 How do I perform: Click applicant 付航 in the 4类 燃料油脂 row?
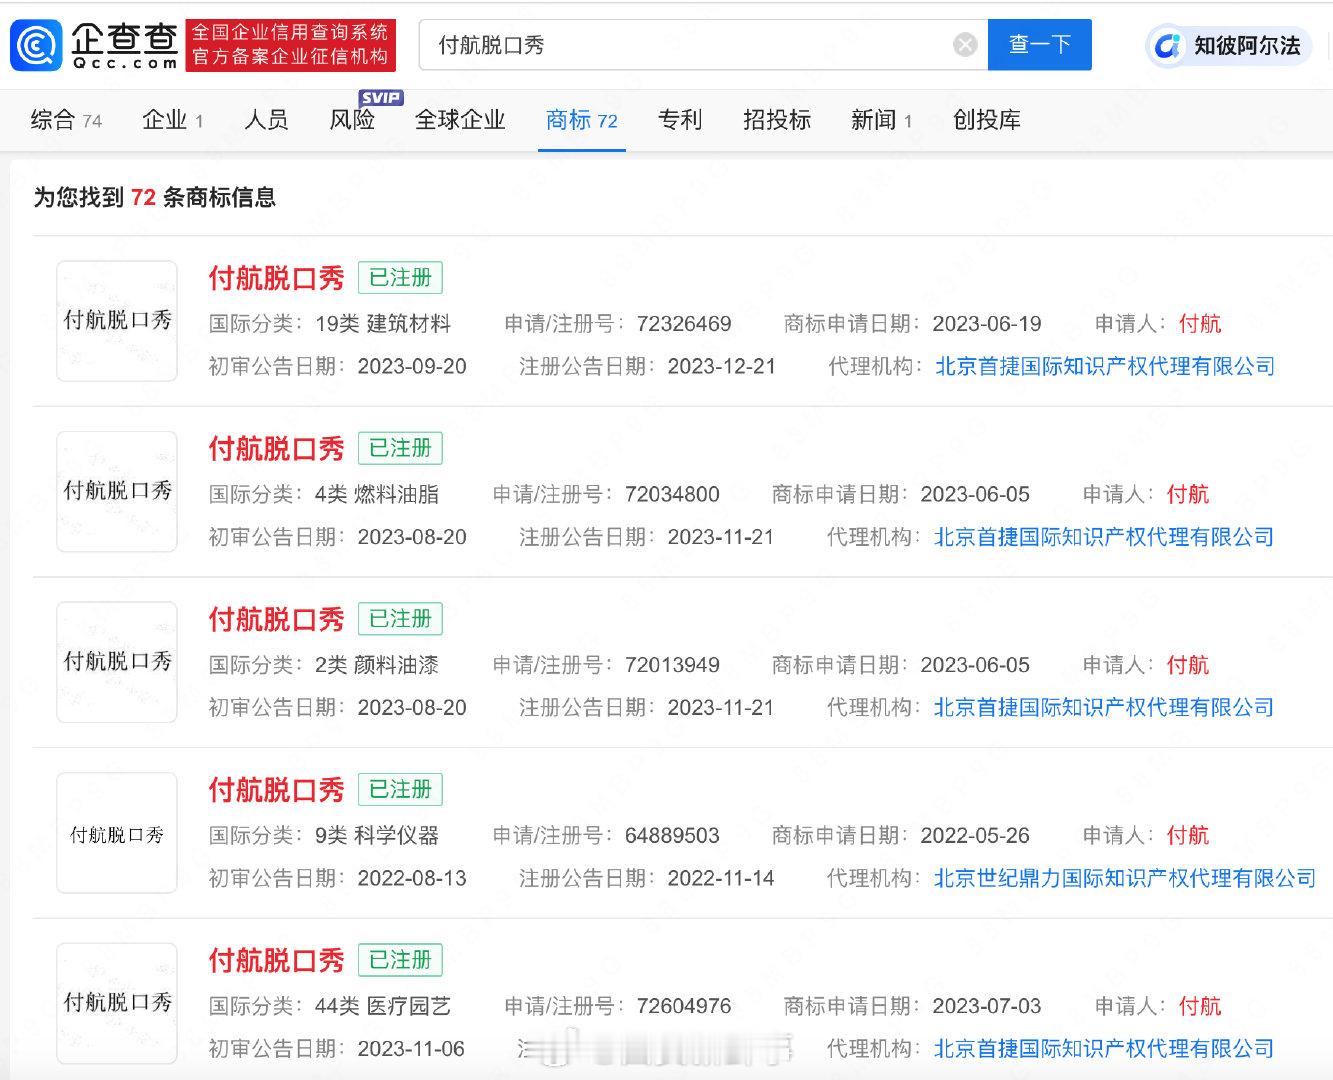click(1188, 494)
